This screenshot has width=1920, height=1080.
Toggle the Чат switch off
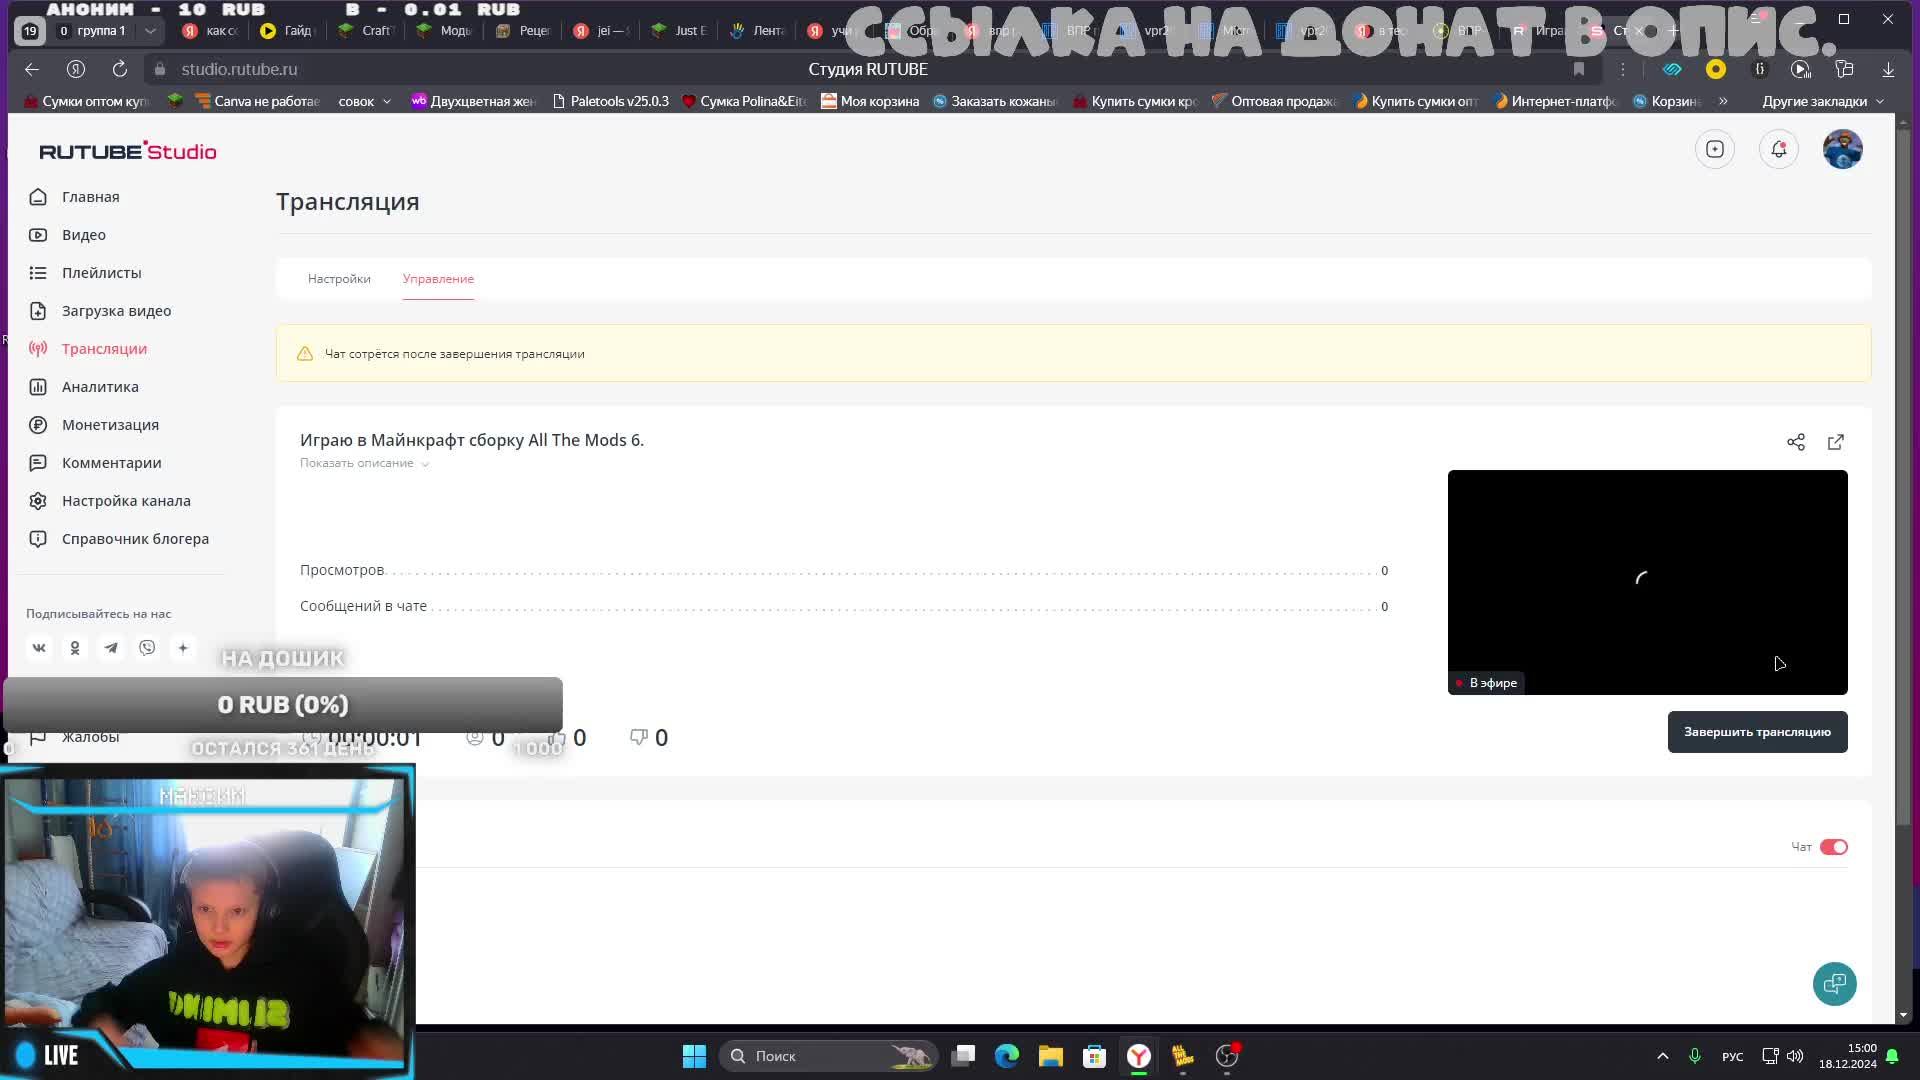pyautogui.click(x=1833, y=847)
